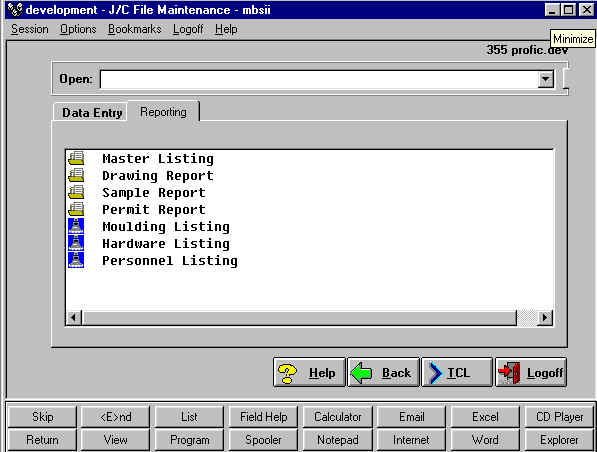Click the Hardware Listing blue icon
597x452 pixels.
[76, 243]
